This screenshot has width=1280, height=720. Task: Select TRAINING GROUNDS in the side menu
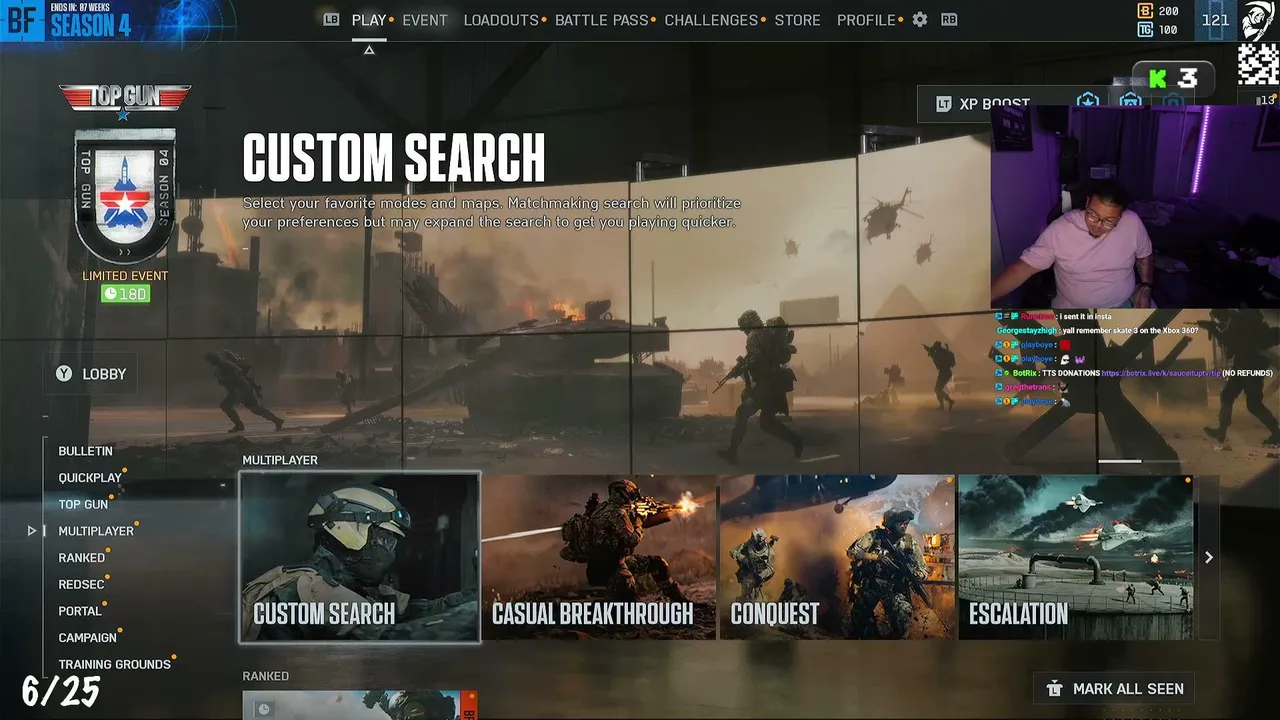point(115,665)
